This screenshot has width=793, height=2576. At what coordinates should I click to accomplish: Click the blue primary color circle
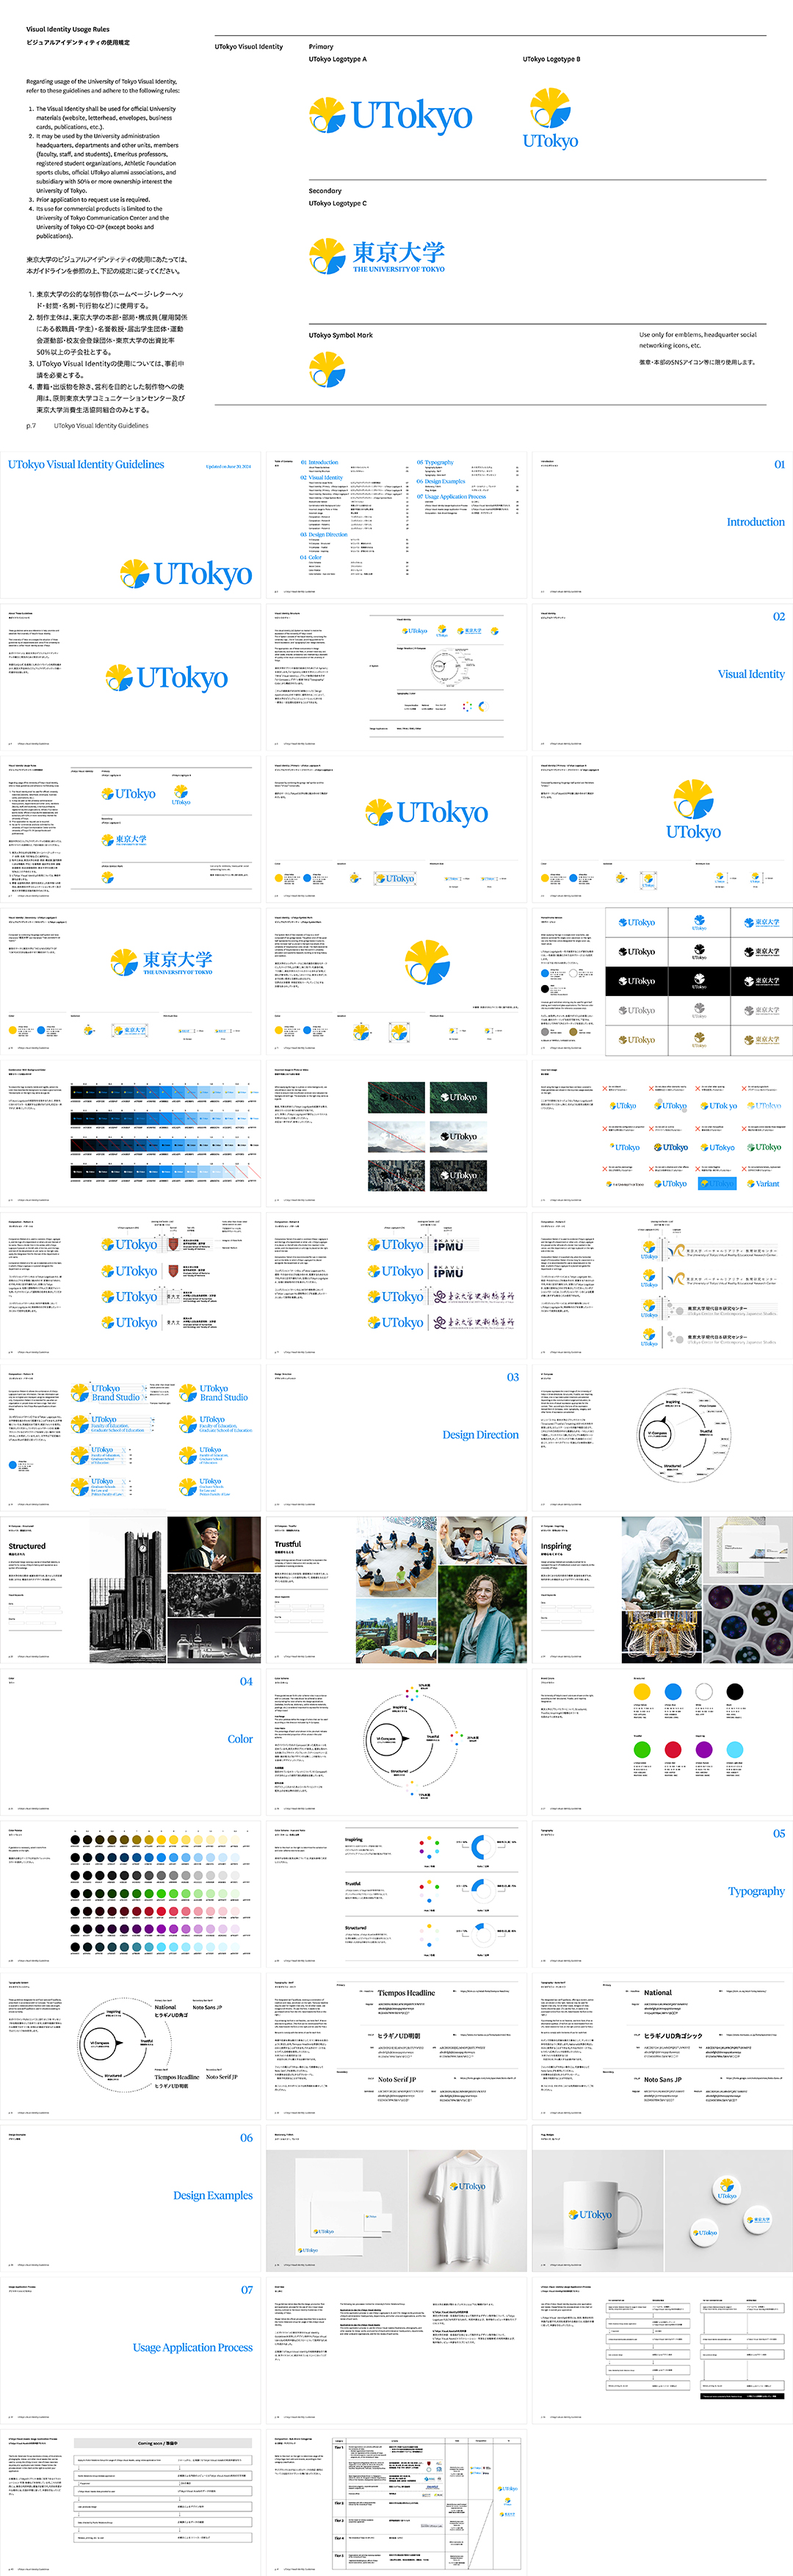(x=673, y=1692)
